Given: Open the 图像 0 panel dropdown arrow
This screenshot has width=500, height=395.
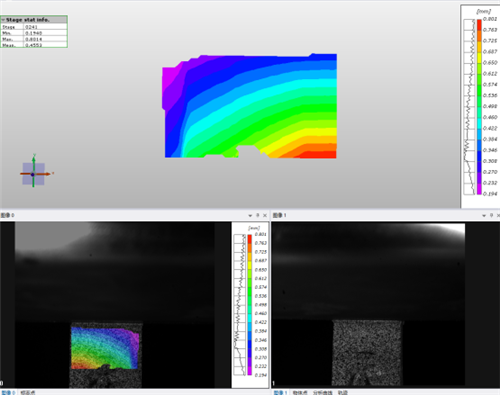Looking at the screenshot, I should pyautogui.click(x=250, y=216).
